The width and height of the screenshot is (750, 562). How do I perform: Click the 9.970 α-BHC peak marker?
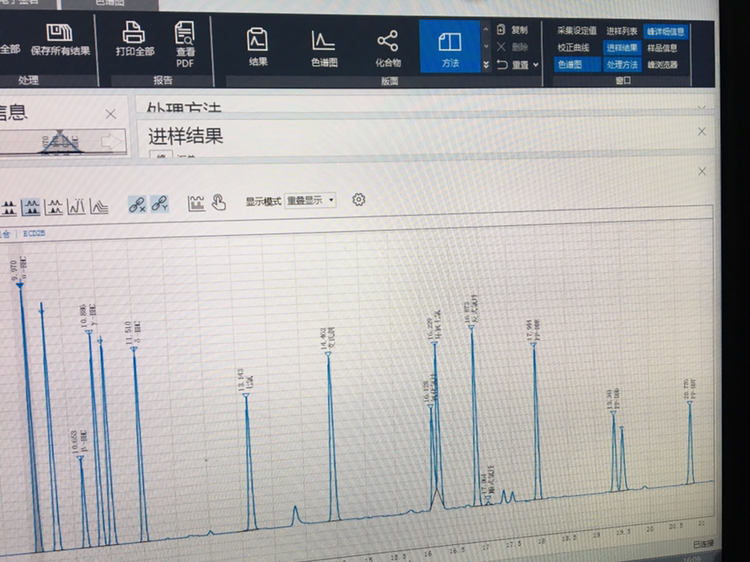point(20,286)
